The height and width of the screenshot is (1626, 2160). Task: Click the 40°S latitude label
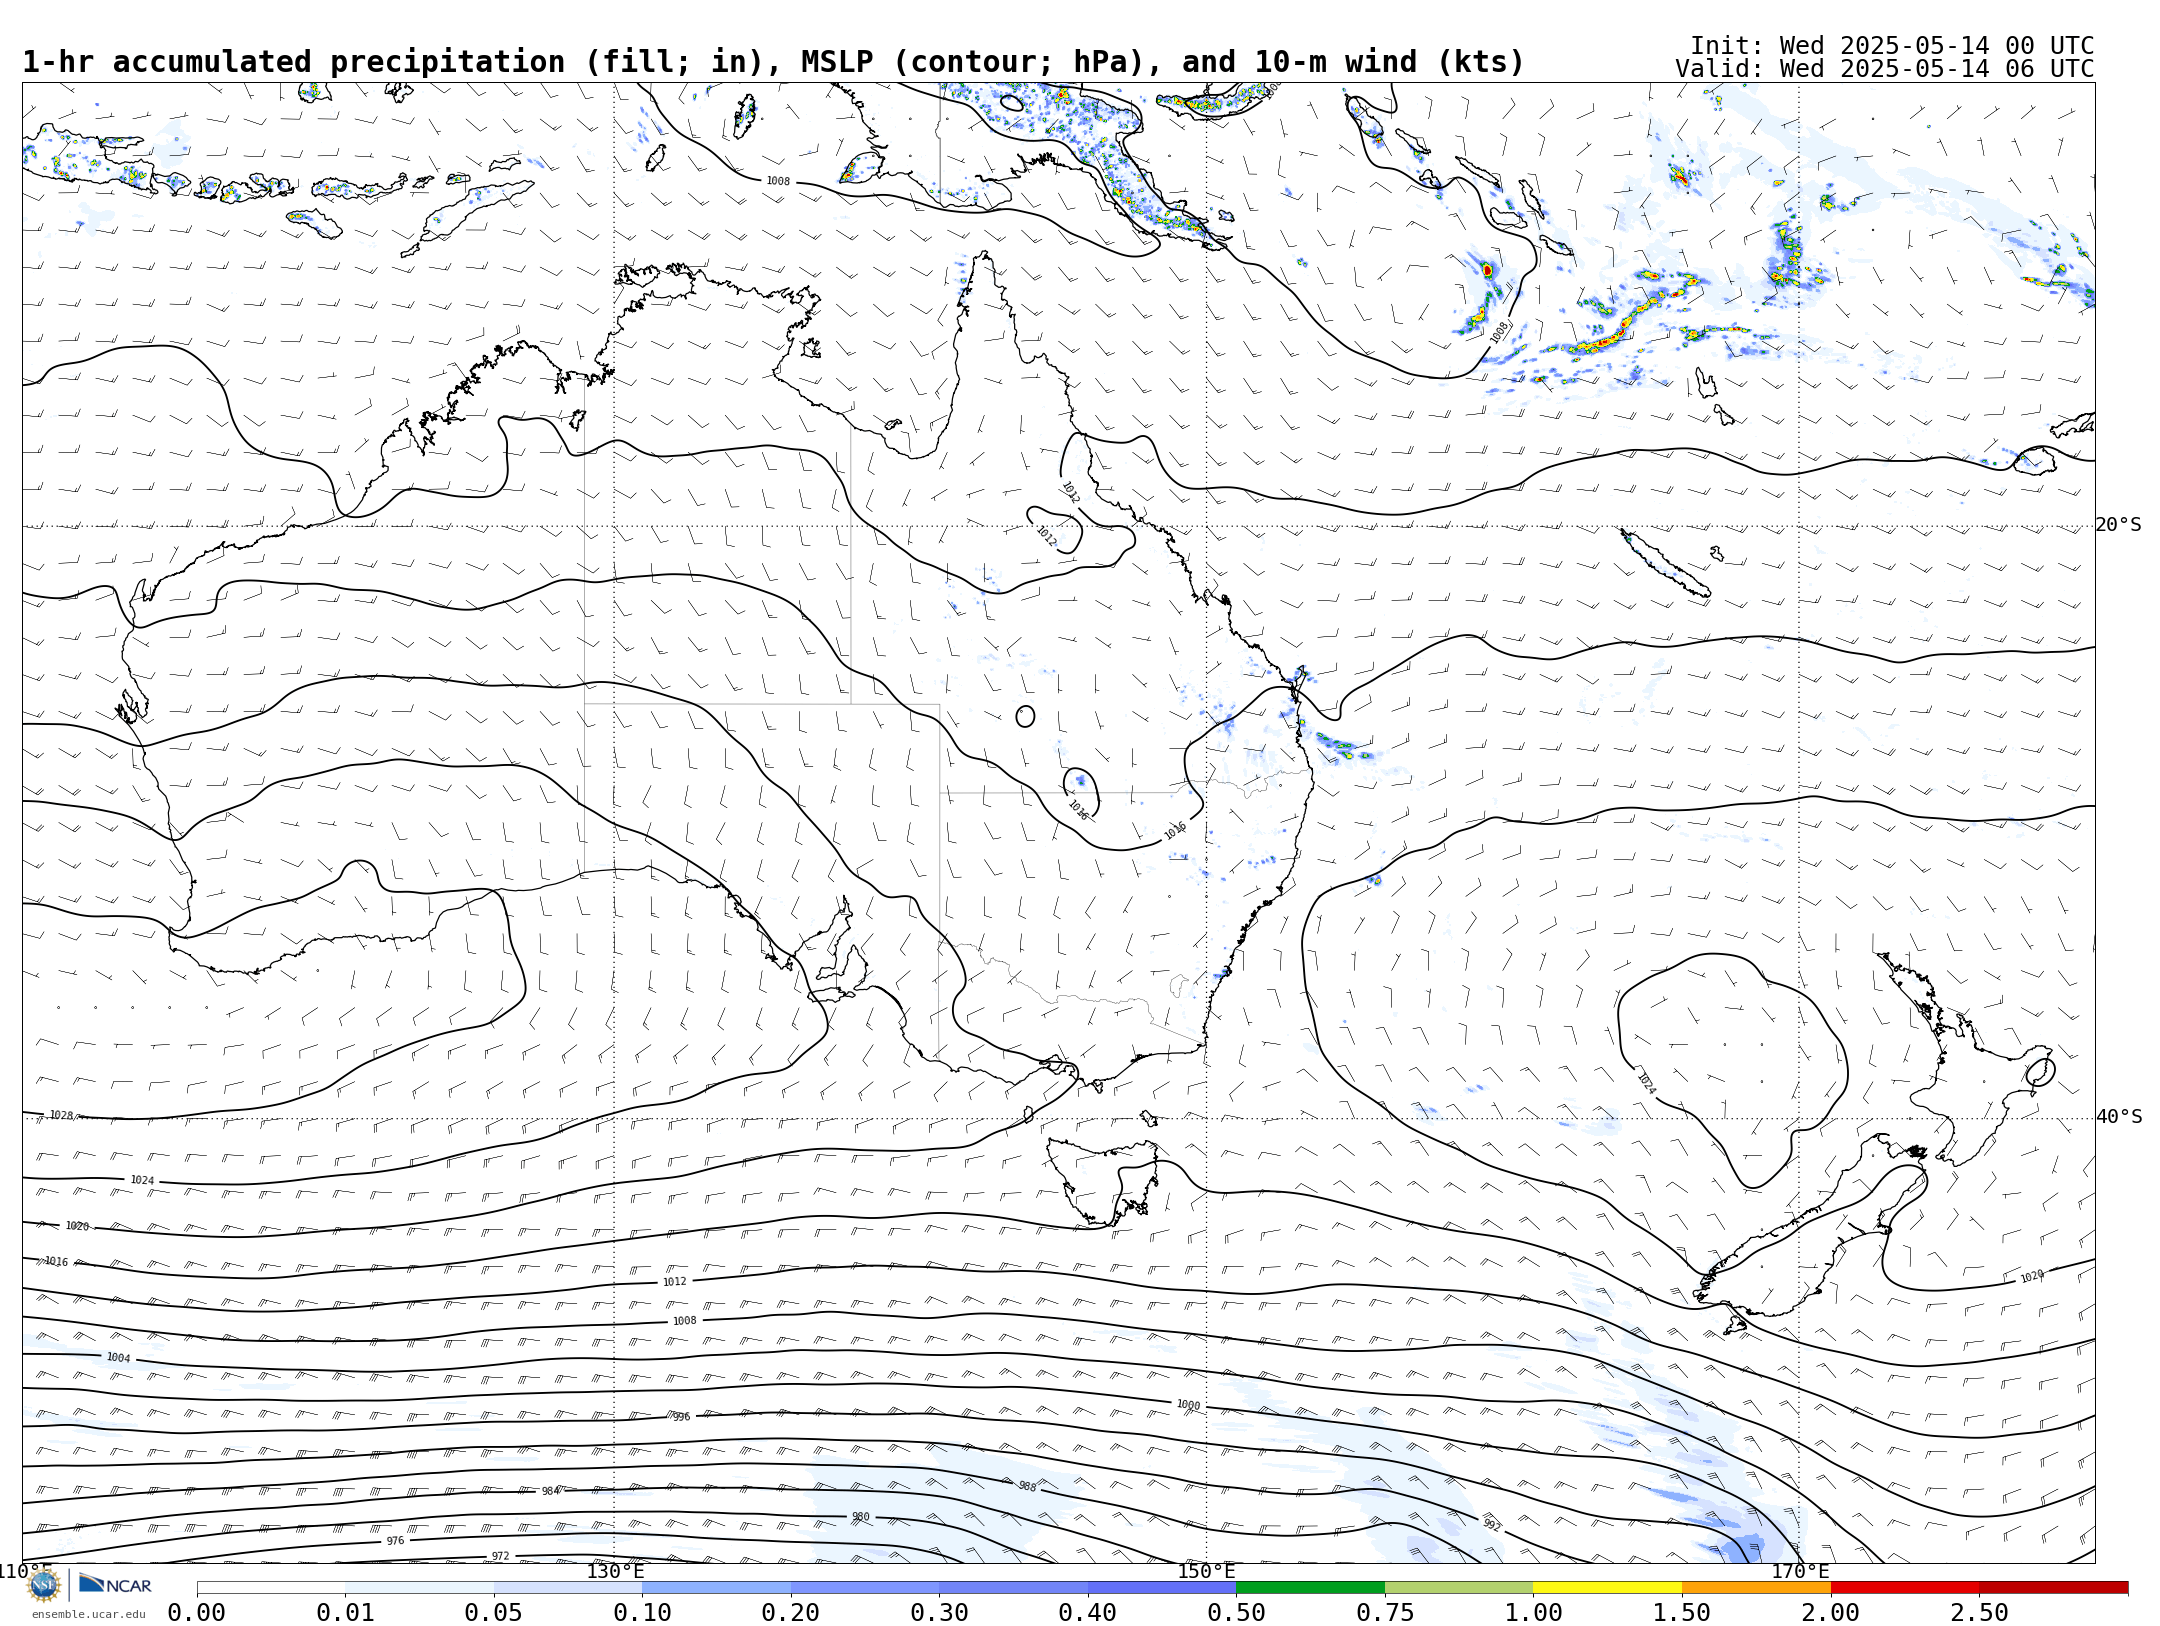2119,1117
